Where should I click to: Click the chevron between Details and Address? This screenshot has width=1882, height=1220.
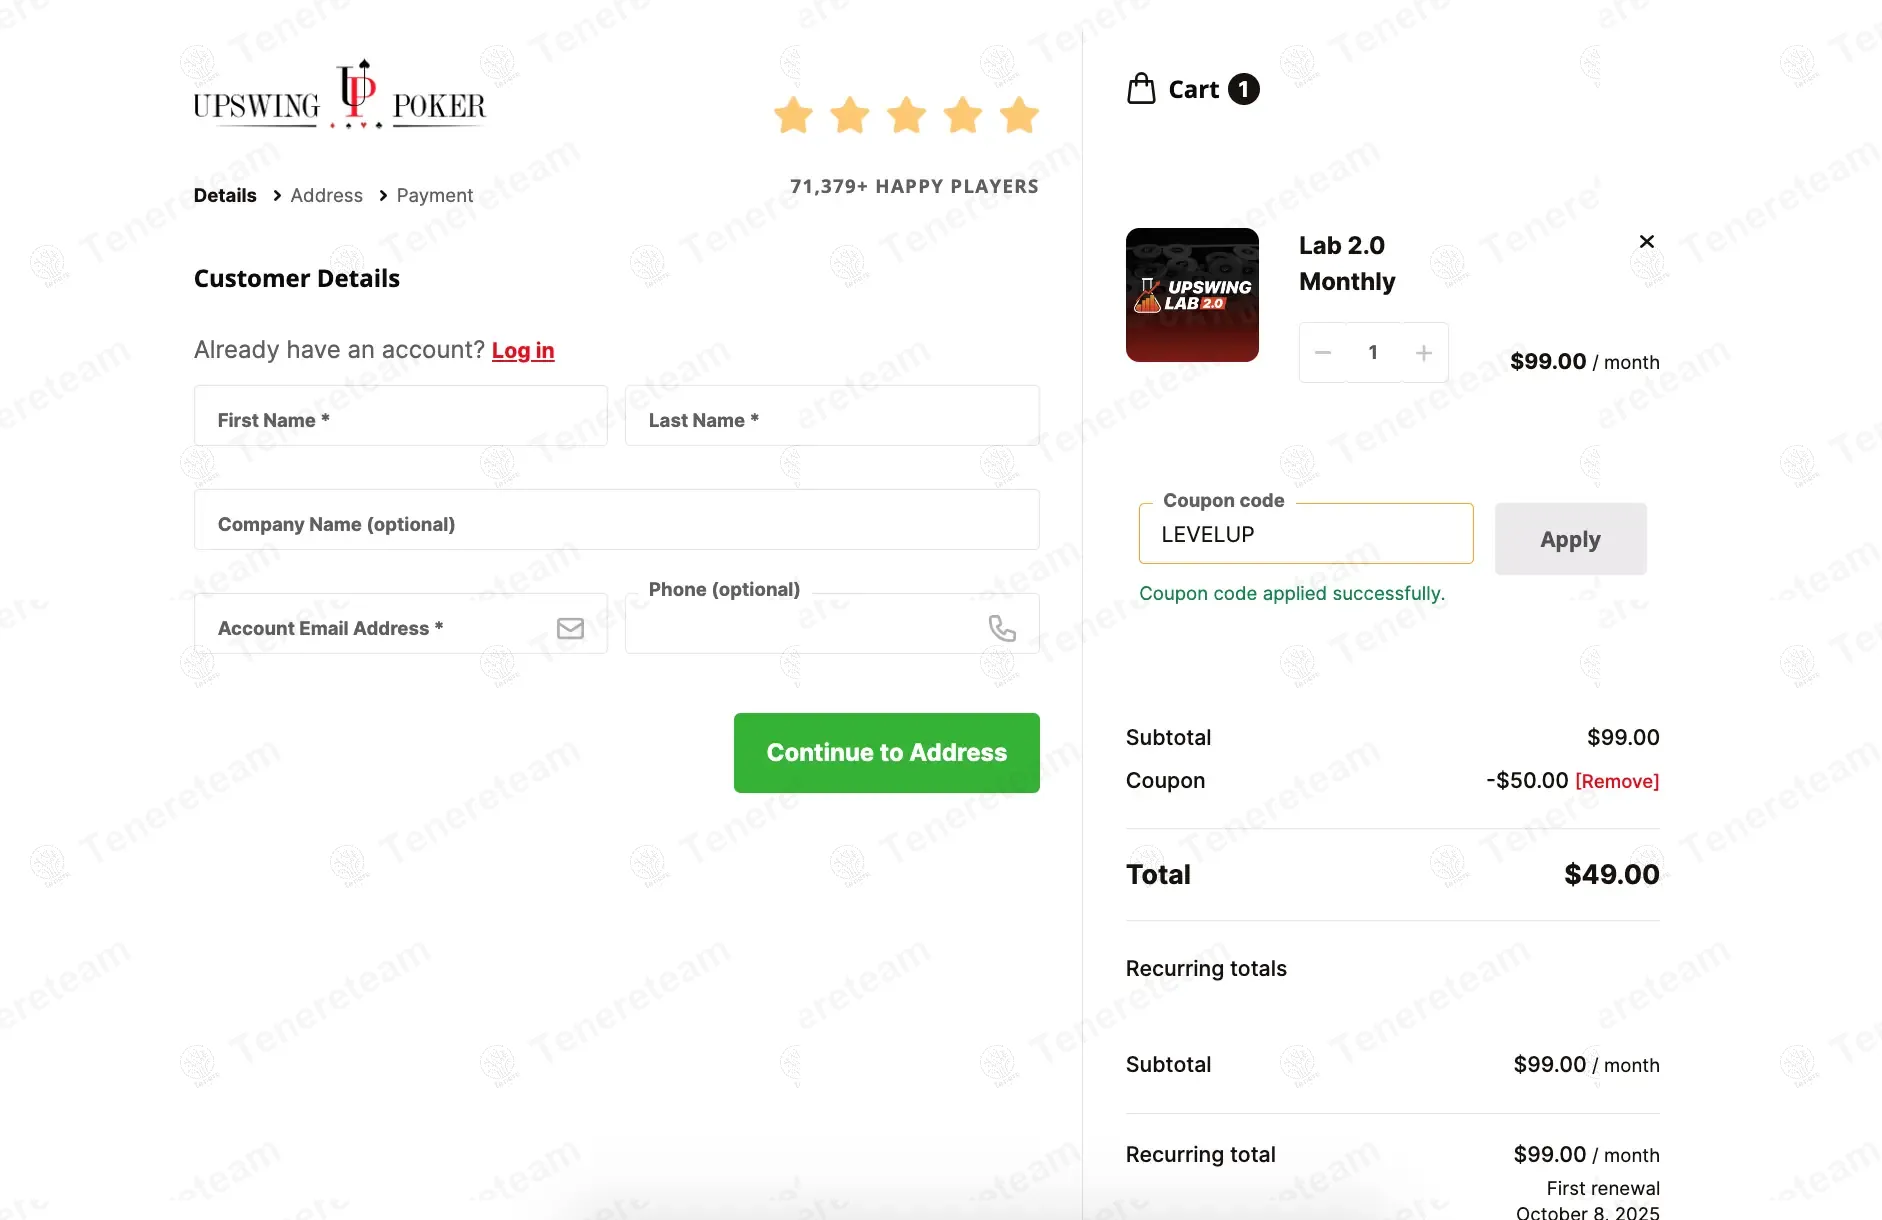pyautogui.click(x=277, y=195)
